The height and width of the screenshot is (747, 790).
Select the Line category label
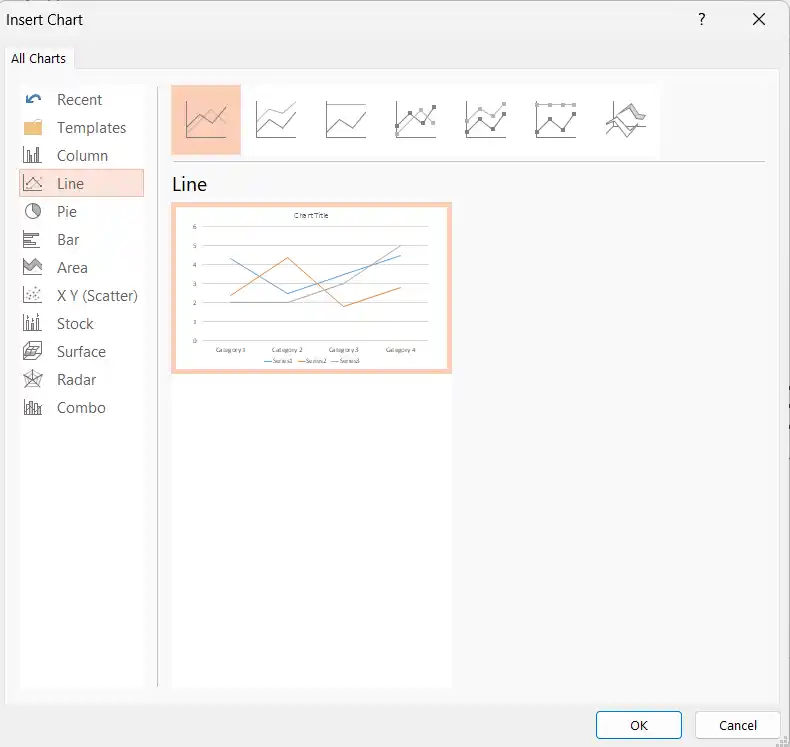coord(71,184)
